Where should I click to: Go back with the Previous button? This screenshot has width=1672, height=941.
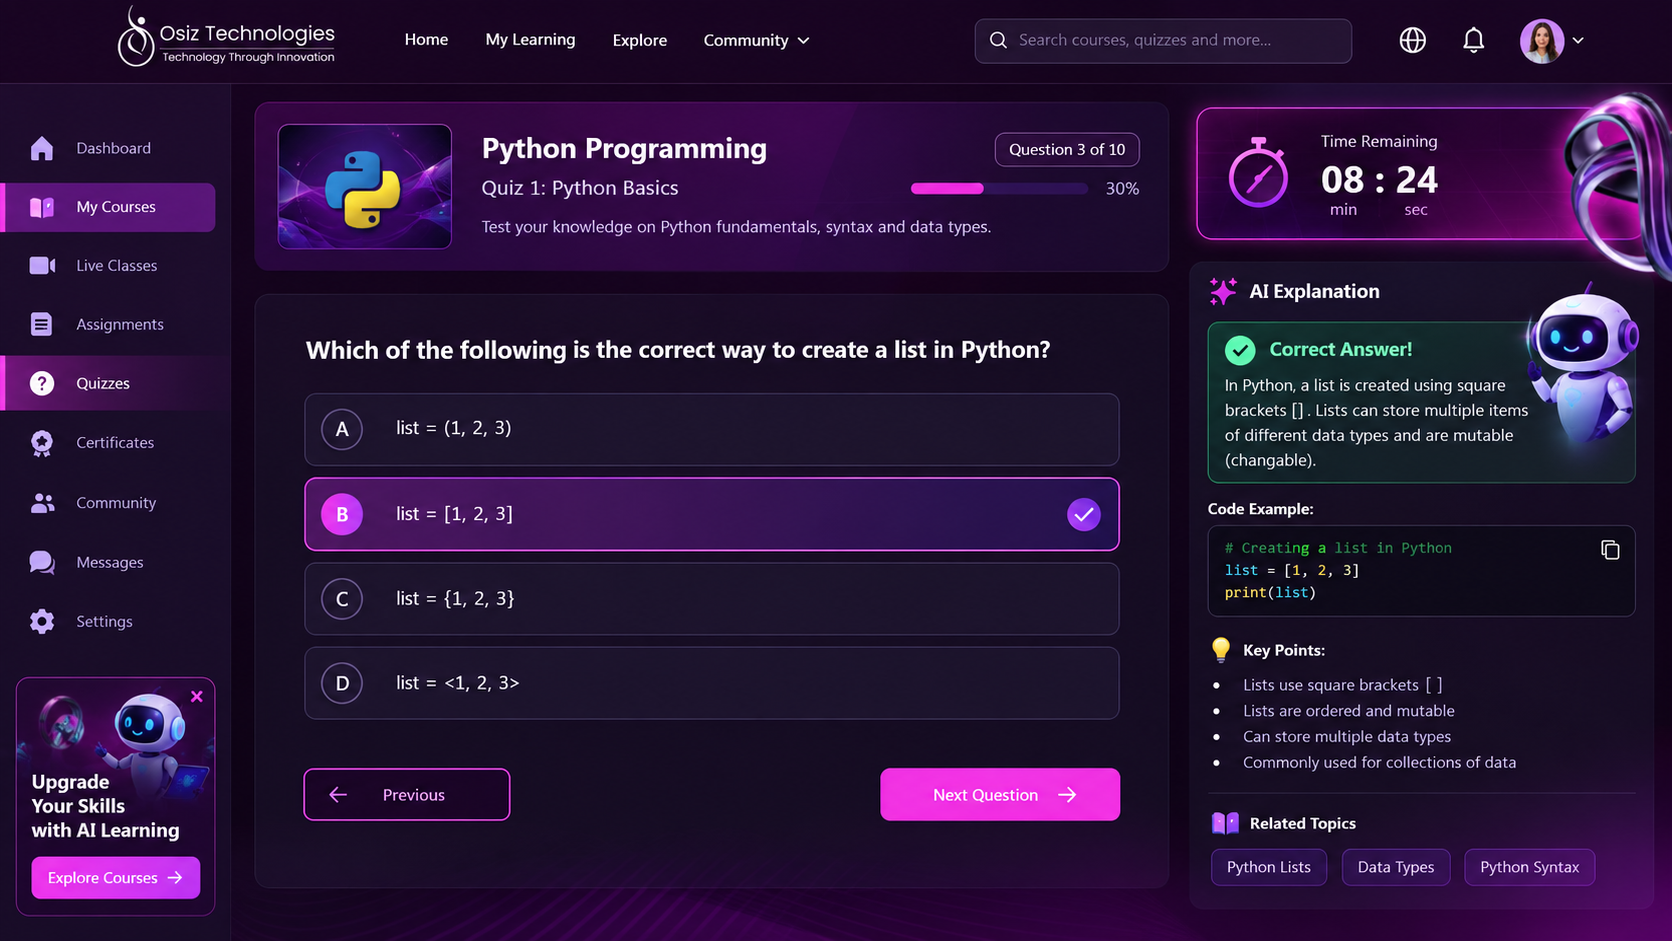click(407, 794)
